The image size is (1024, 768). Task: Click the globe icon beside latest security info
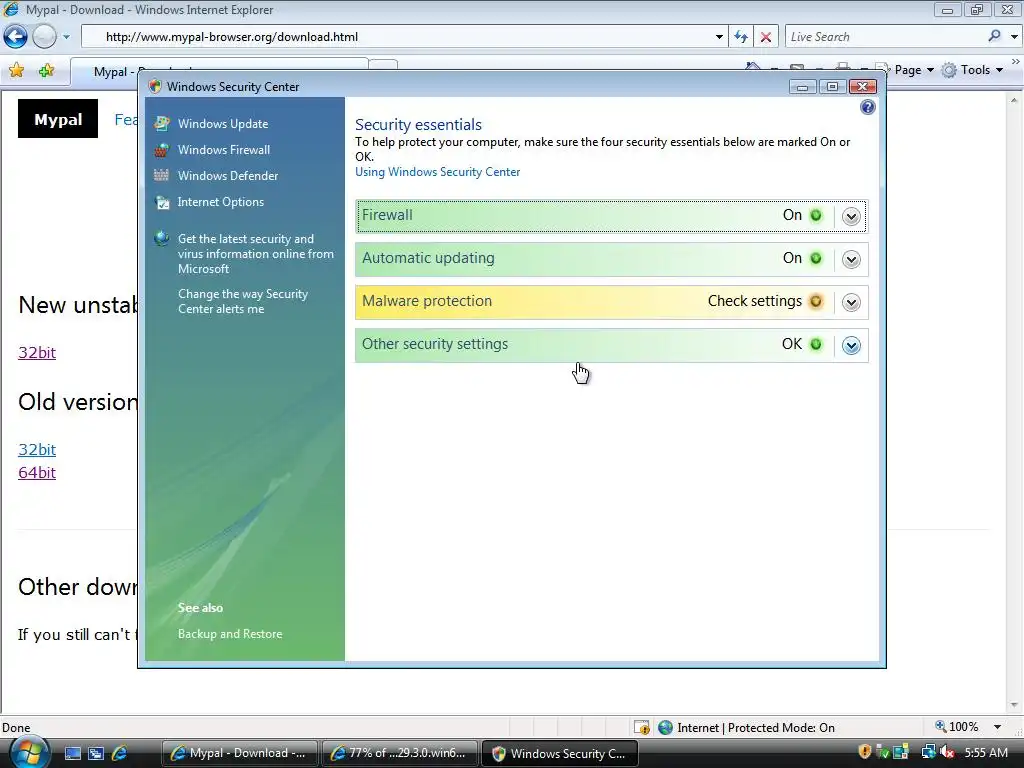click(161, 238)
